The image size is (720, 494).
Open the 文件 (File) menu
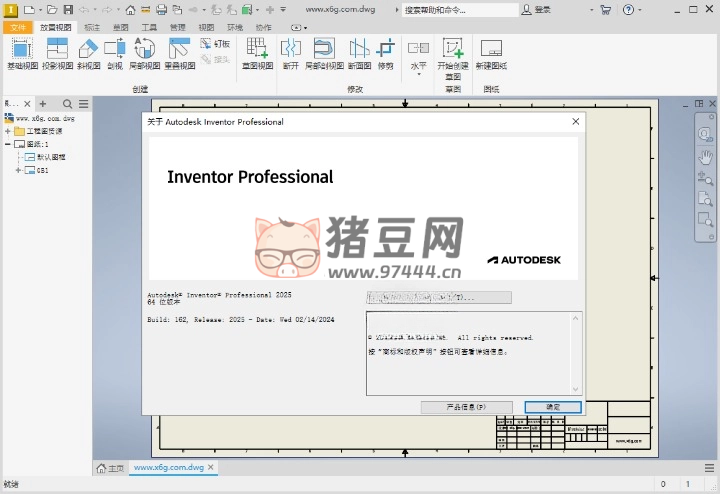[18, 27]
